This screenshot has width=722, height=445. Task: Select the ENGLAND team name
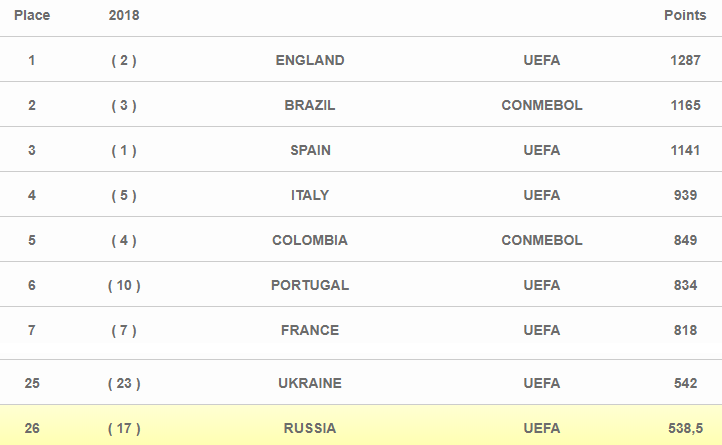310,60
